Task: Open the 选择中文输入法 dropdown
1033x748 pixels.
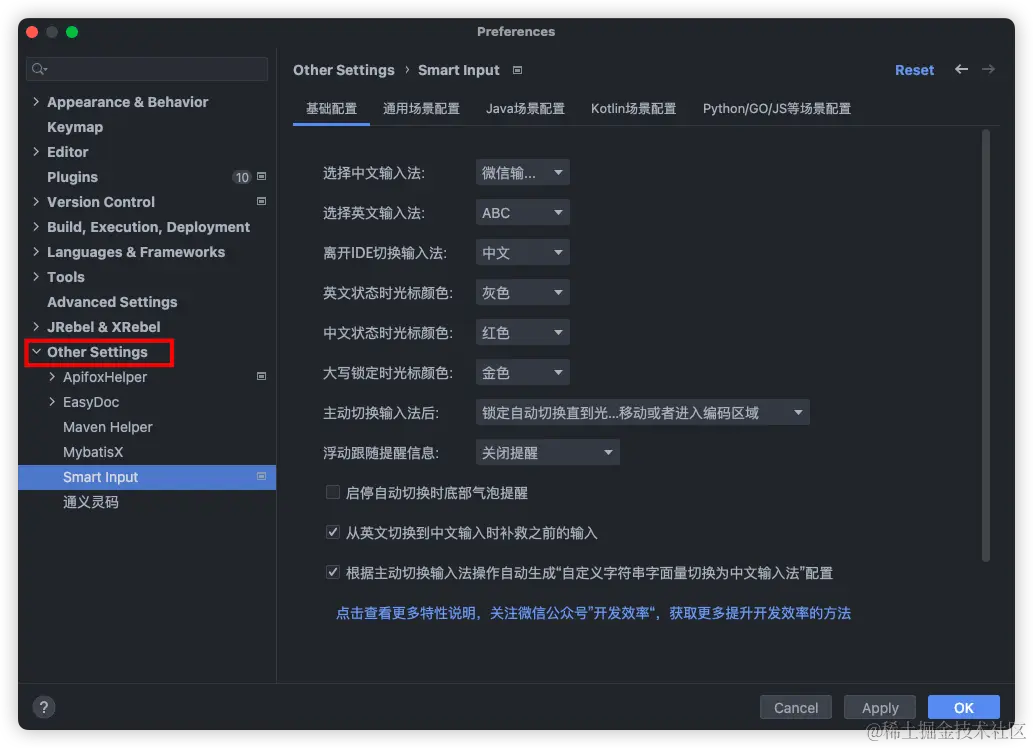Action: (x=522, y=173)
